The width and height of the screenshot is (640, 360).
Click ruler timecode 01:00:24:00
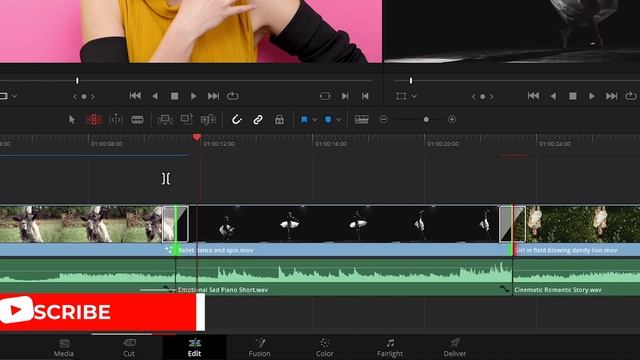555,144
